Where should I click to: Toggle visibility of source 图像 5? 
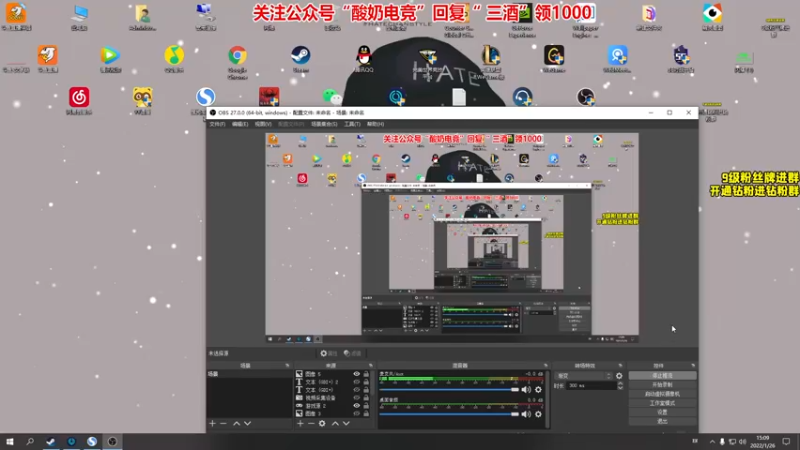357,374
